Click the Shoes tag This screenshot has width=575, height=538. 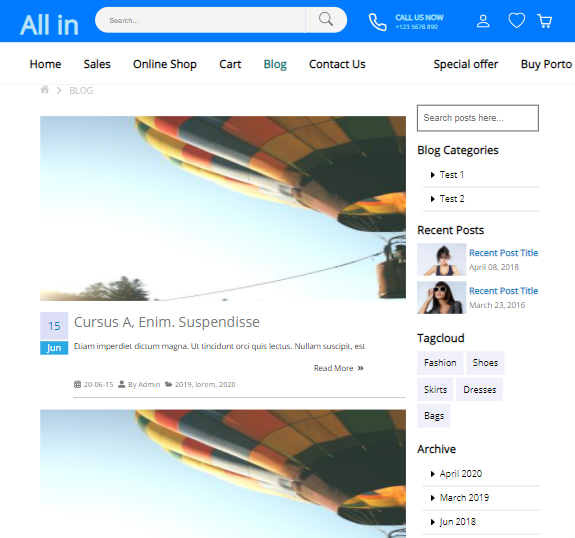click(485, 363)
